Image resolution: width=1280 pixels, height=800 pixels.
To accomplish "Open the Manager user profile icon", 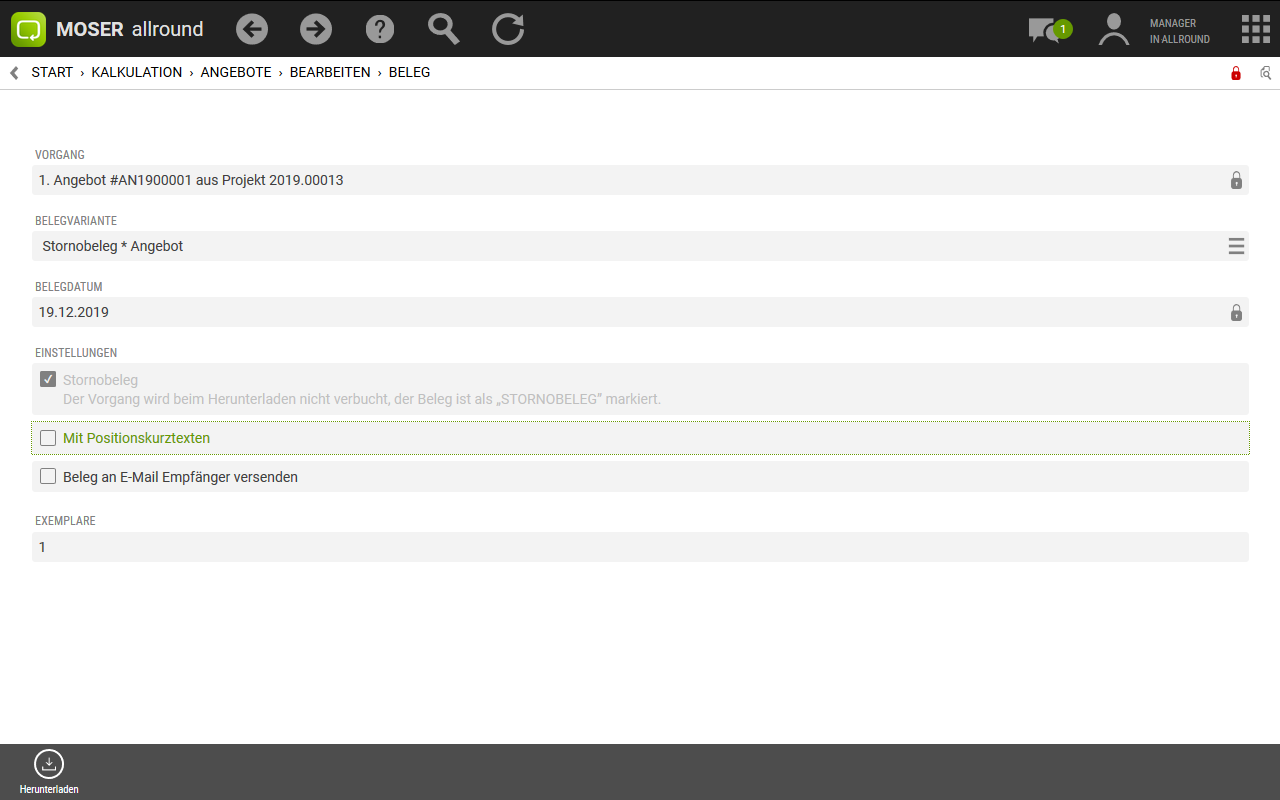I will (x=1113, y=29).
